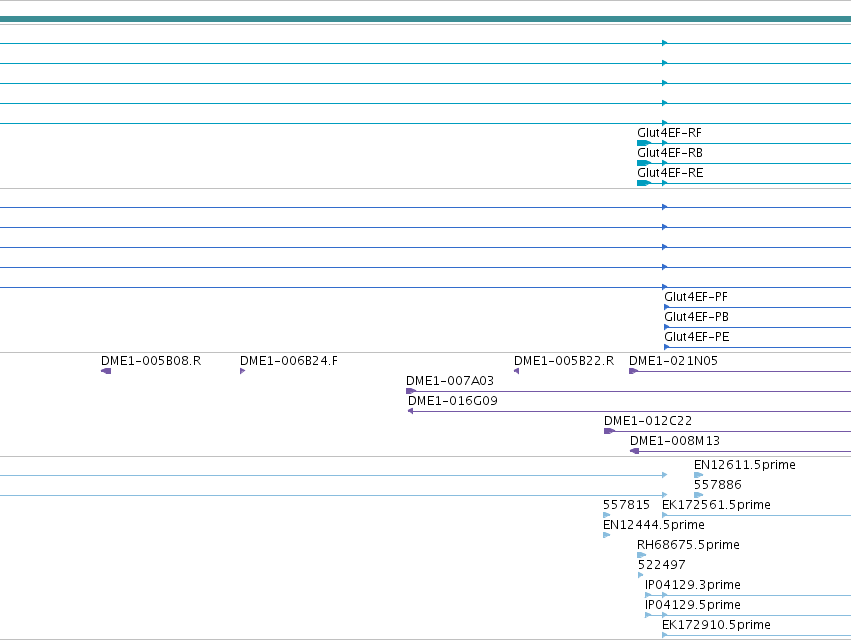Click the DME1-021N05 purple exon block
Image resolution: width=851 pixels, height=640 pixels.
coord(633,371)
